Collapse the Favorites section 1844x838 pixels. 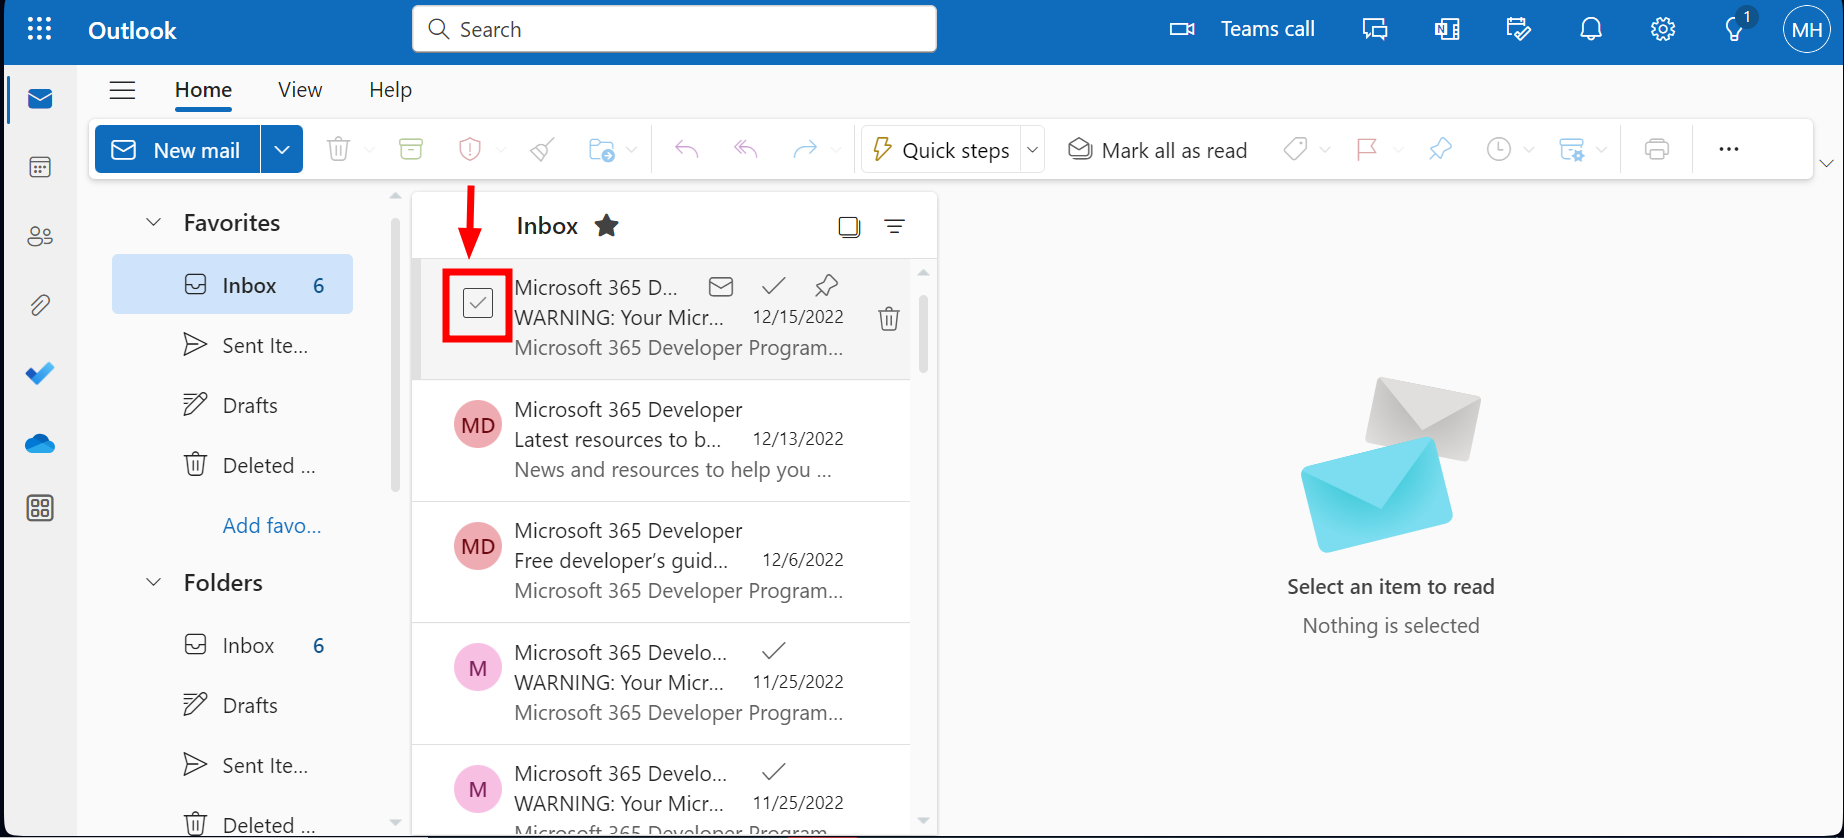coord(154,222)
